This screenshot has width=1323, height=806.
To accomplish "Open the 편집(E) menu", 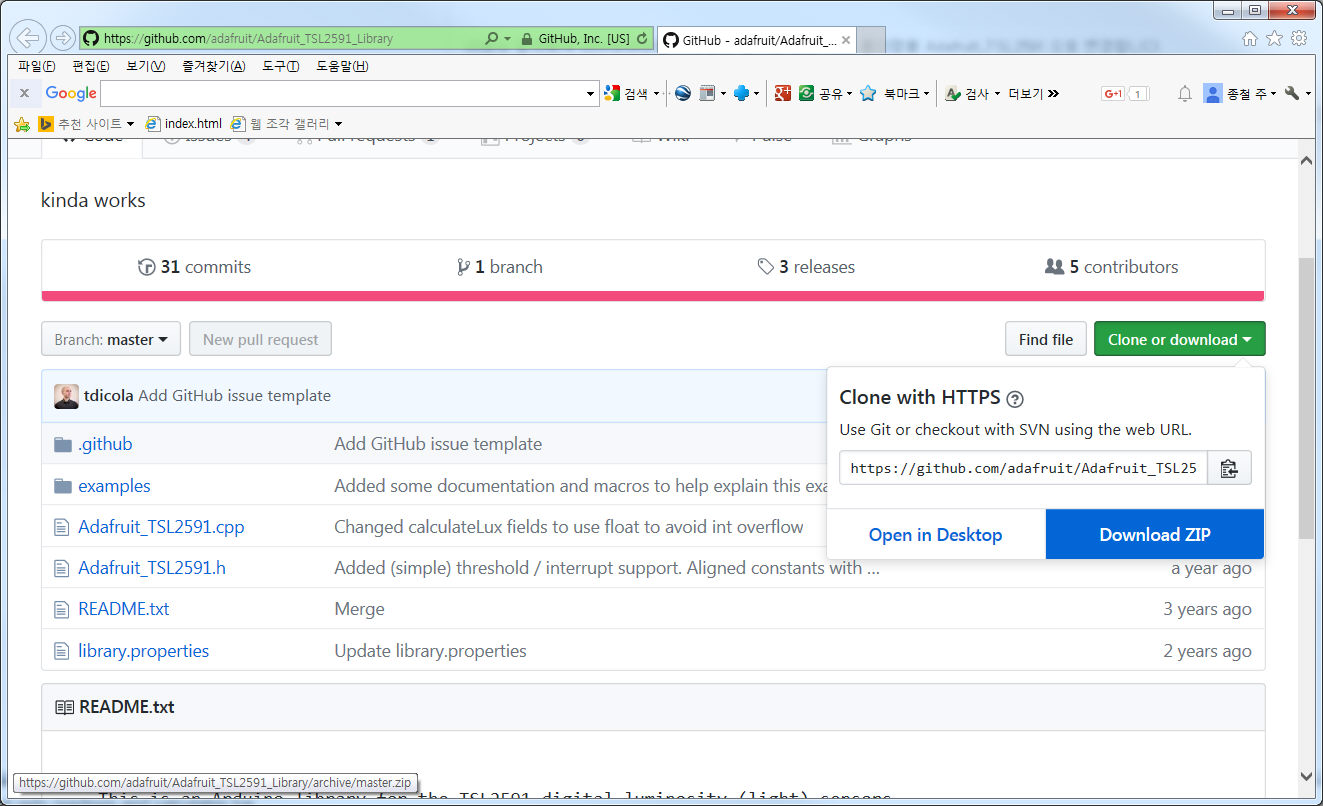I will click(91, 66).
